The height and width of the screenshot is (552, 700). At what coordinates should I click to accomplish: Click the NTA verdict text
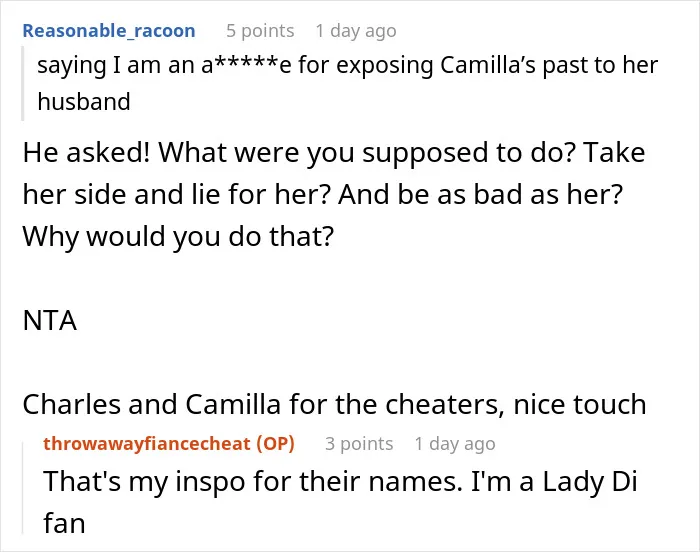50,321
